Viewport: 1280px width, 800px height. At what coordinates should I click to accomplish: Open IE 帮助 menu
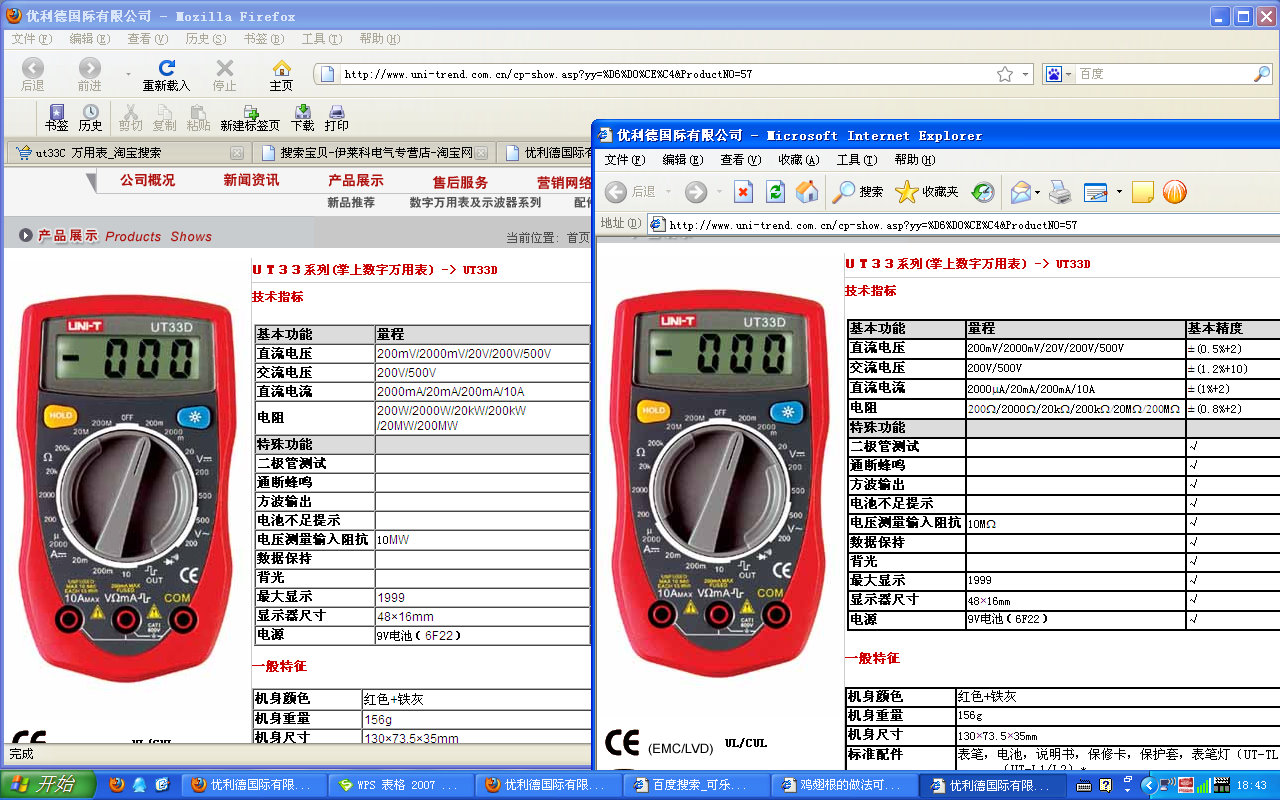[x=914, y=160]
